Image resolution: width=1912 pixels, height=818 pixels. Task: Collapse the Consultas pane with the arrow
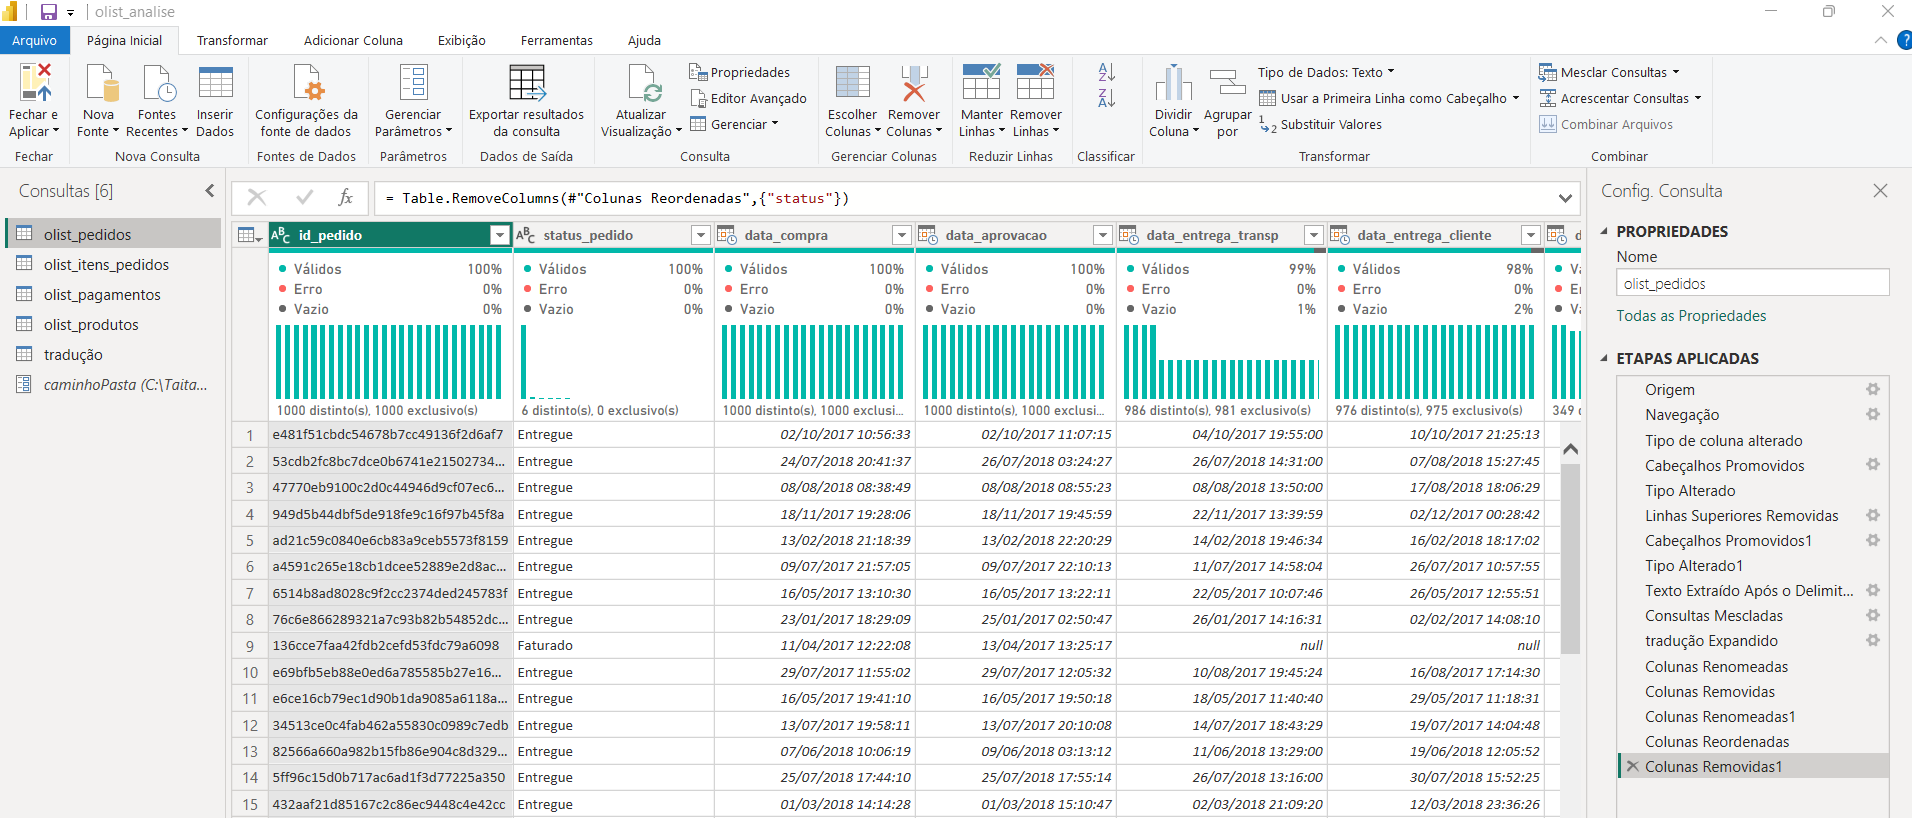(x=210, y=190)
